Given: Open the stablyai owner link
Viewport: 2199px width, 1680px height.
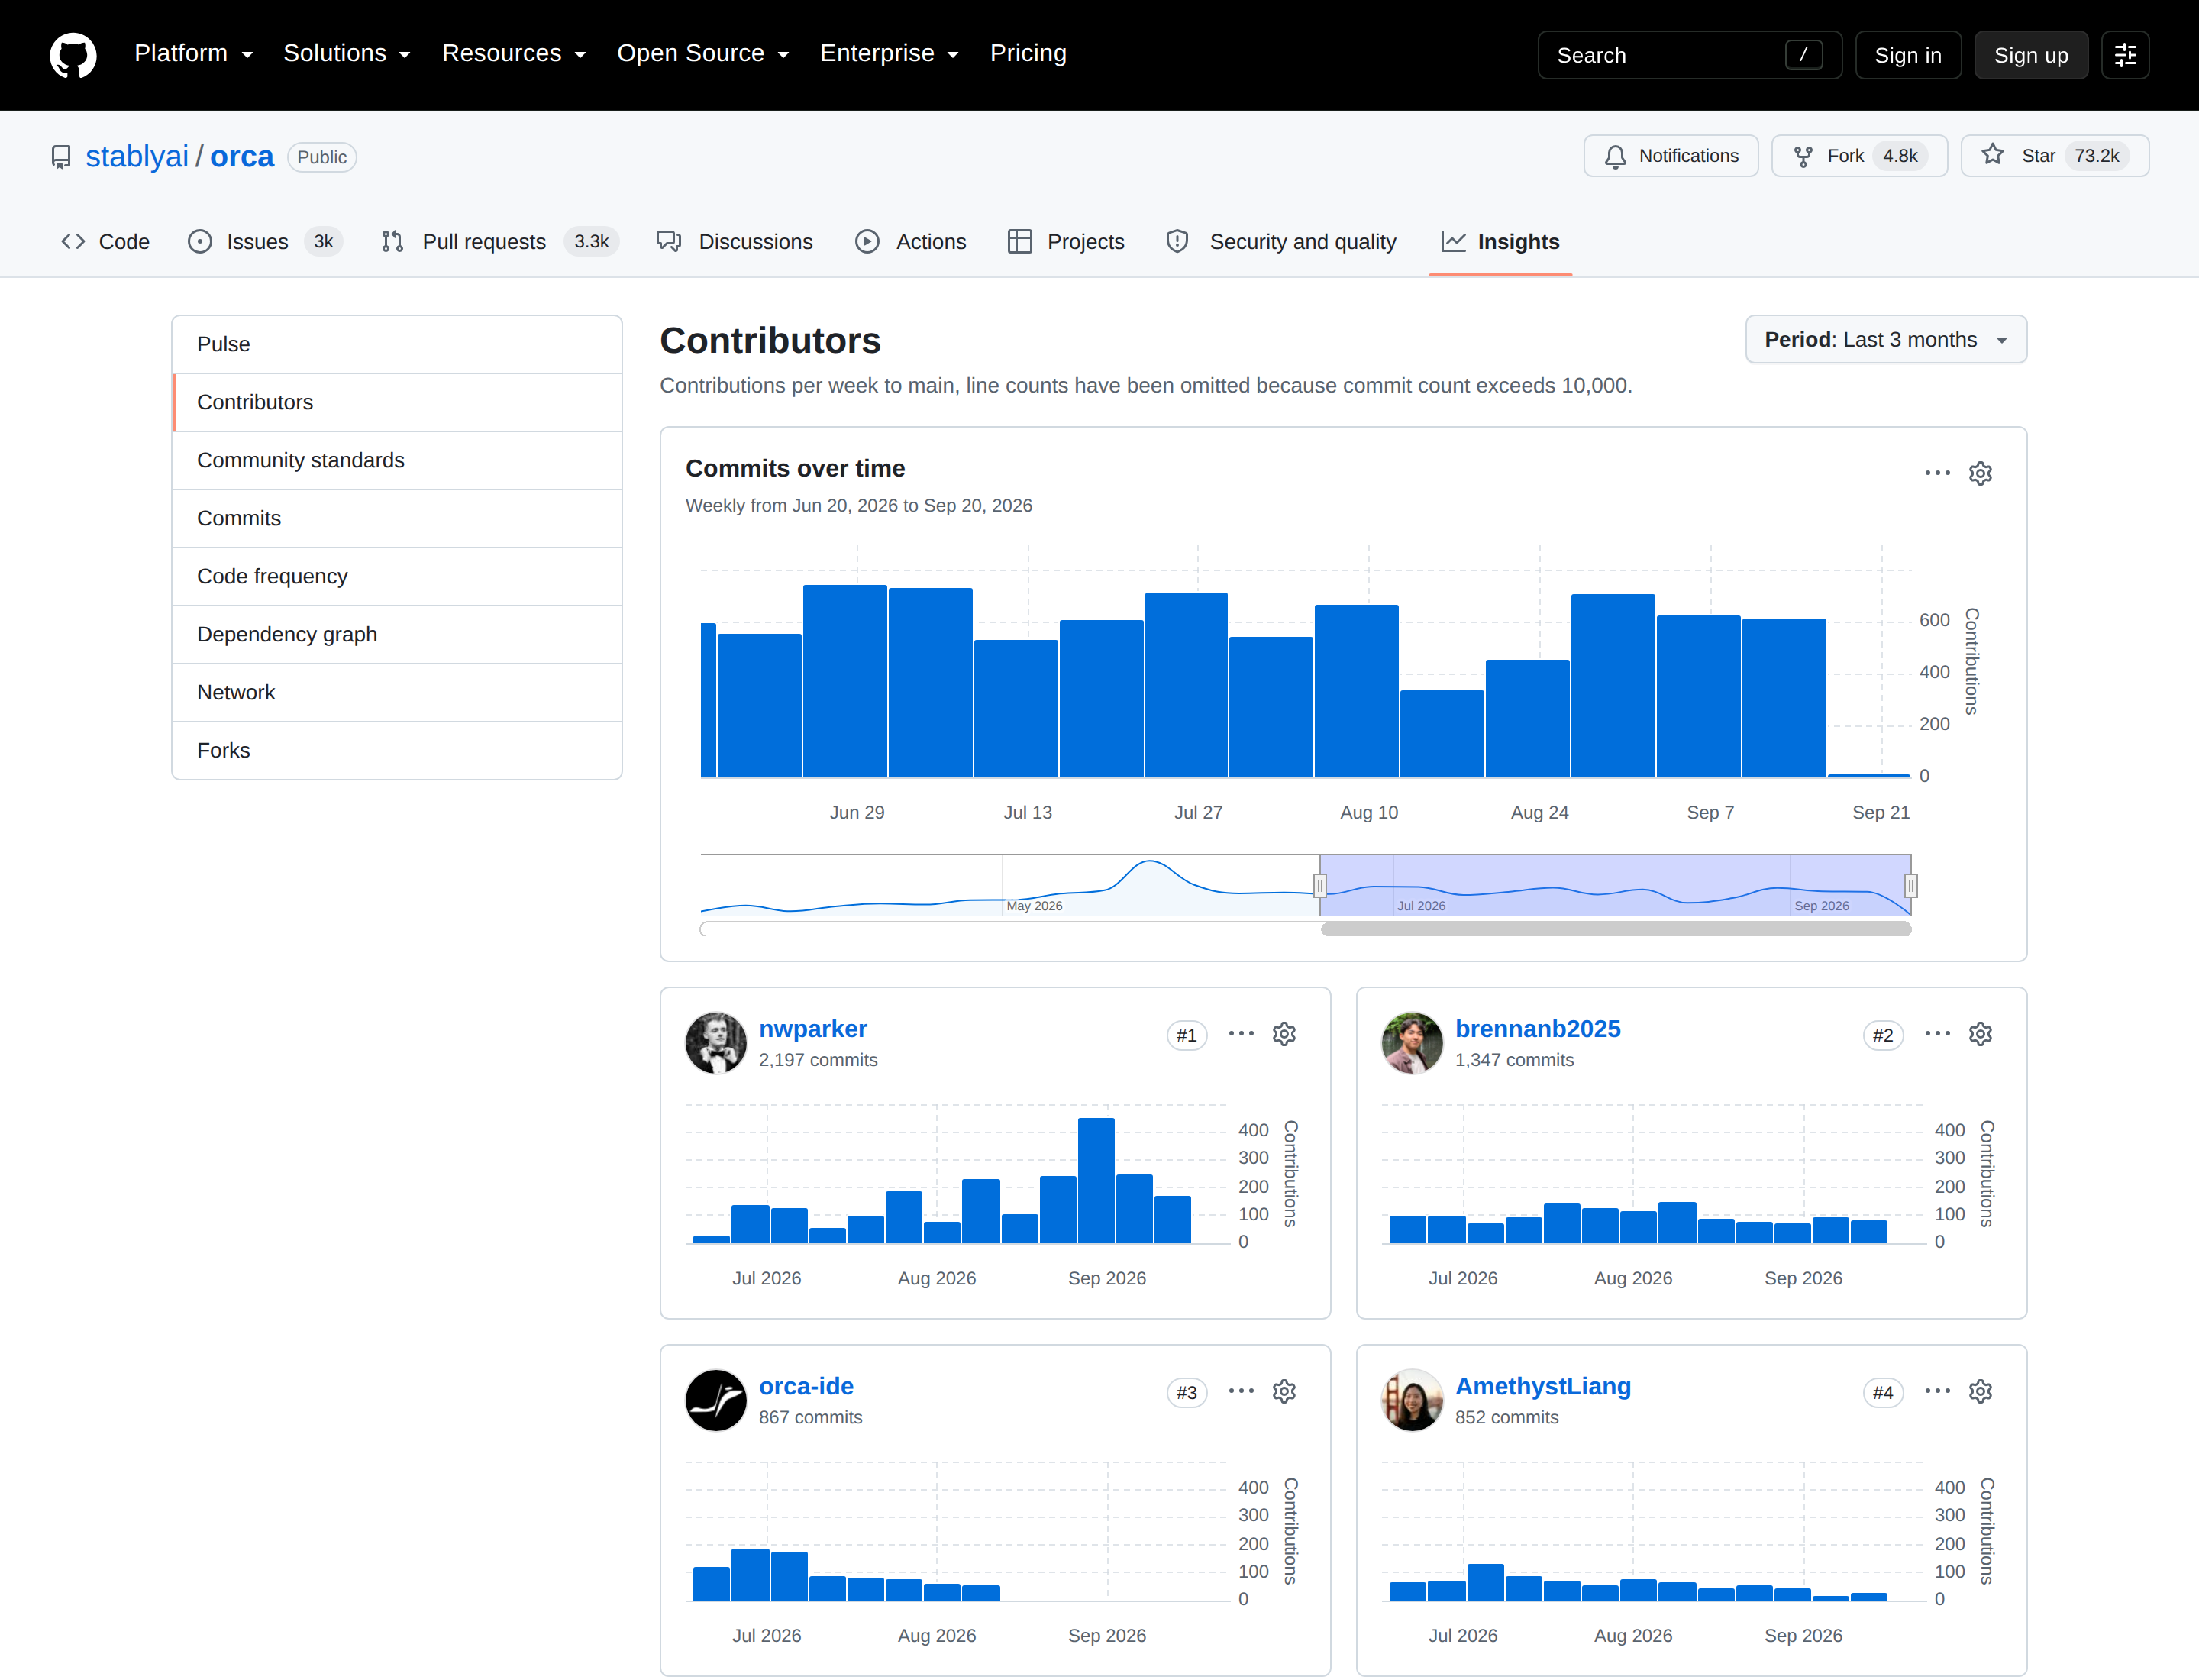Looking at the screenshot, I should [x=137, y=157].
